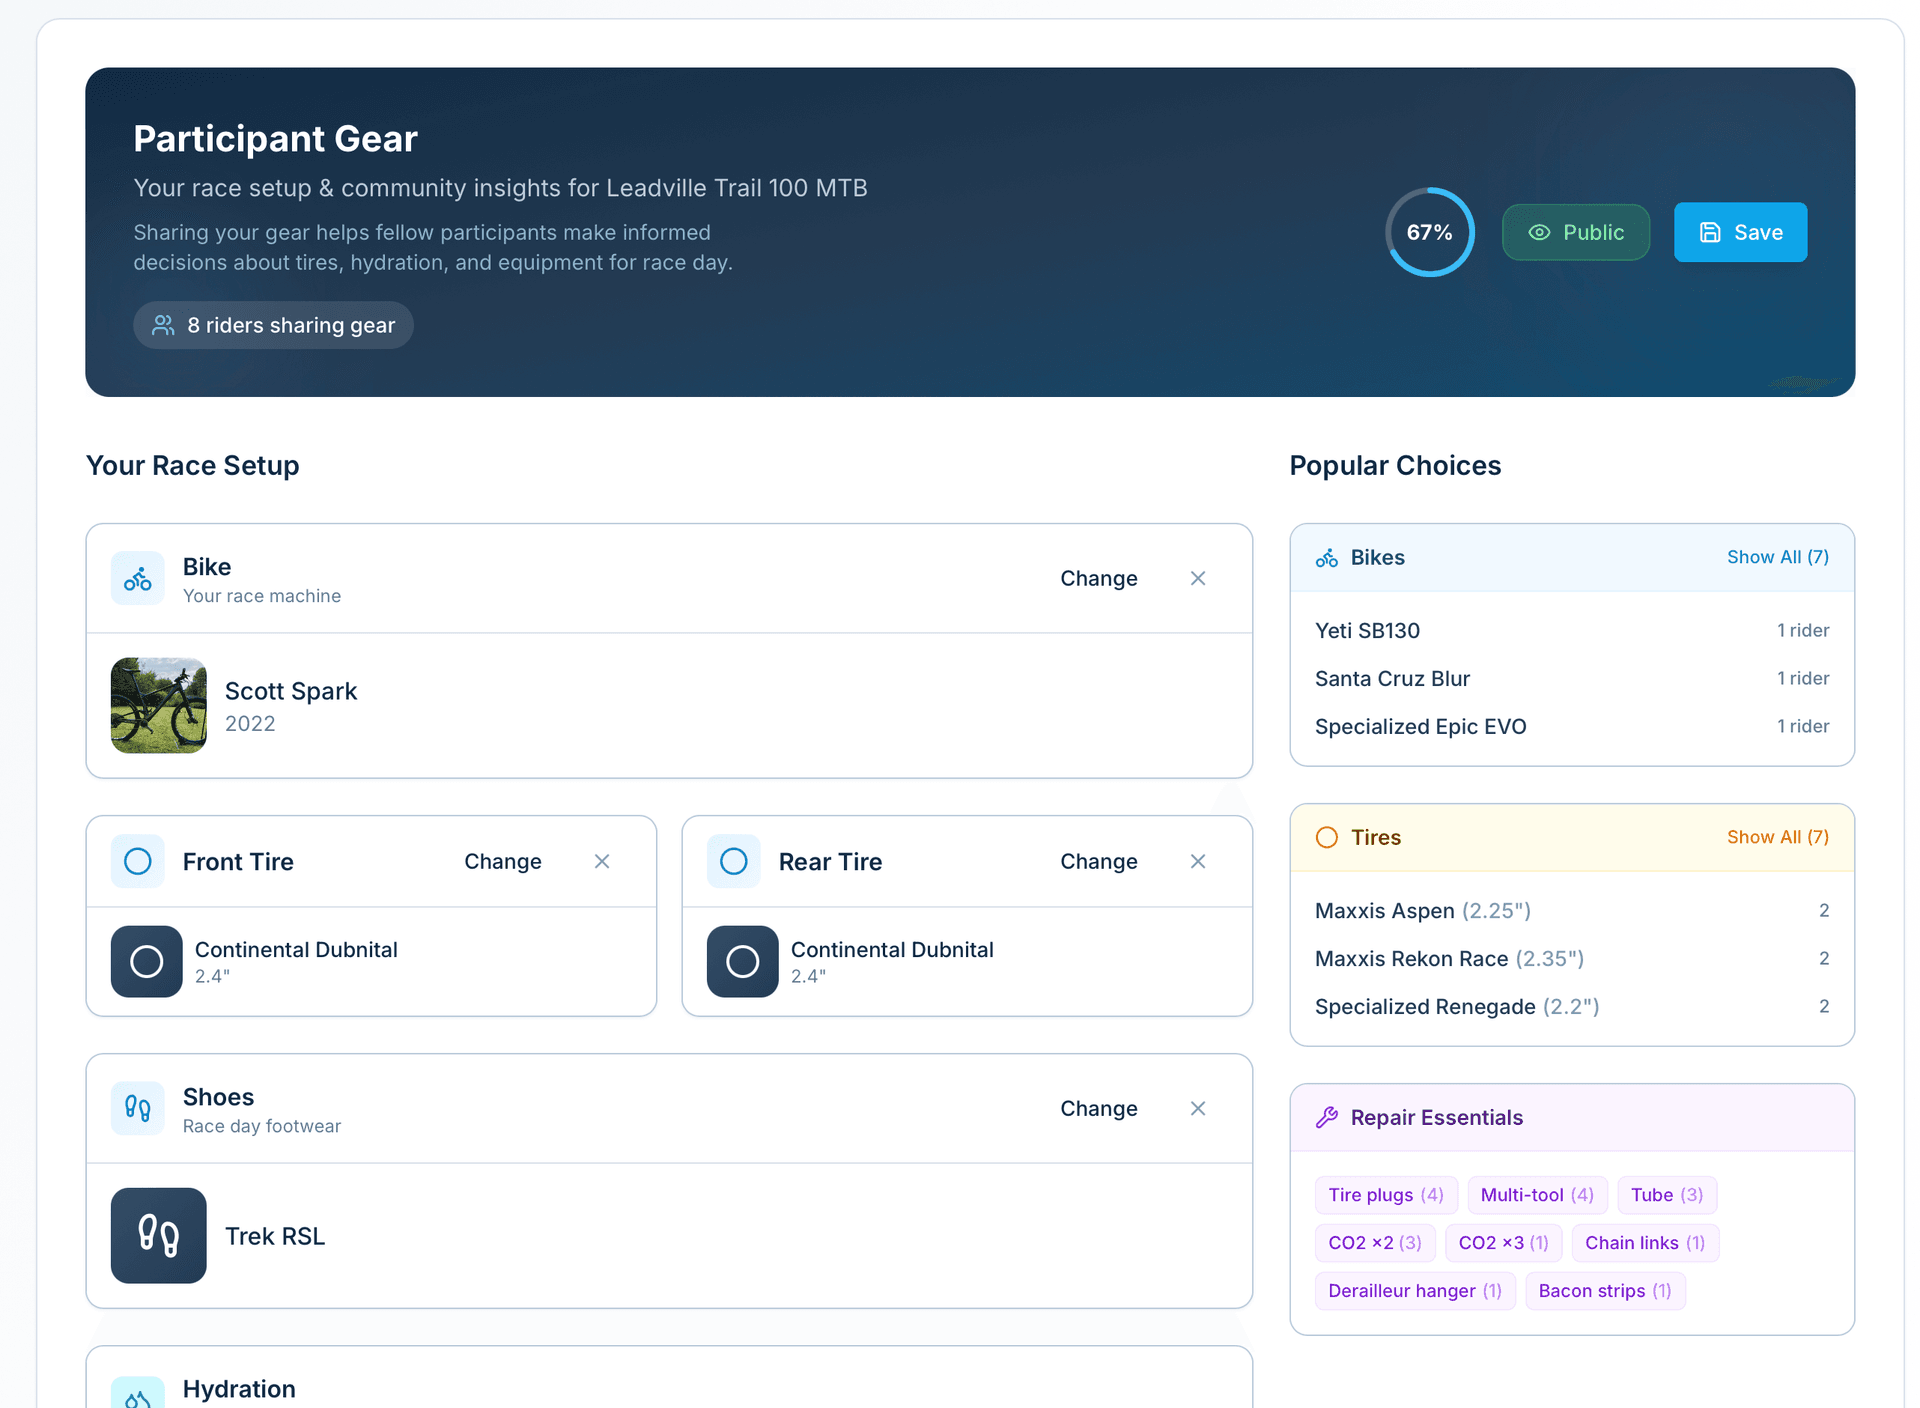1920x1408 pixels.
Task: Change the Rear Tire selection
Action: tap(1098, 861)
